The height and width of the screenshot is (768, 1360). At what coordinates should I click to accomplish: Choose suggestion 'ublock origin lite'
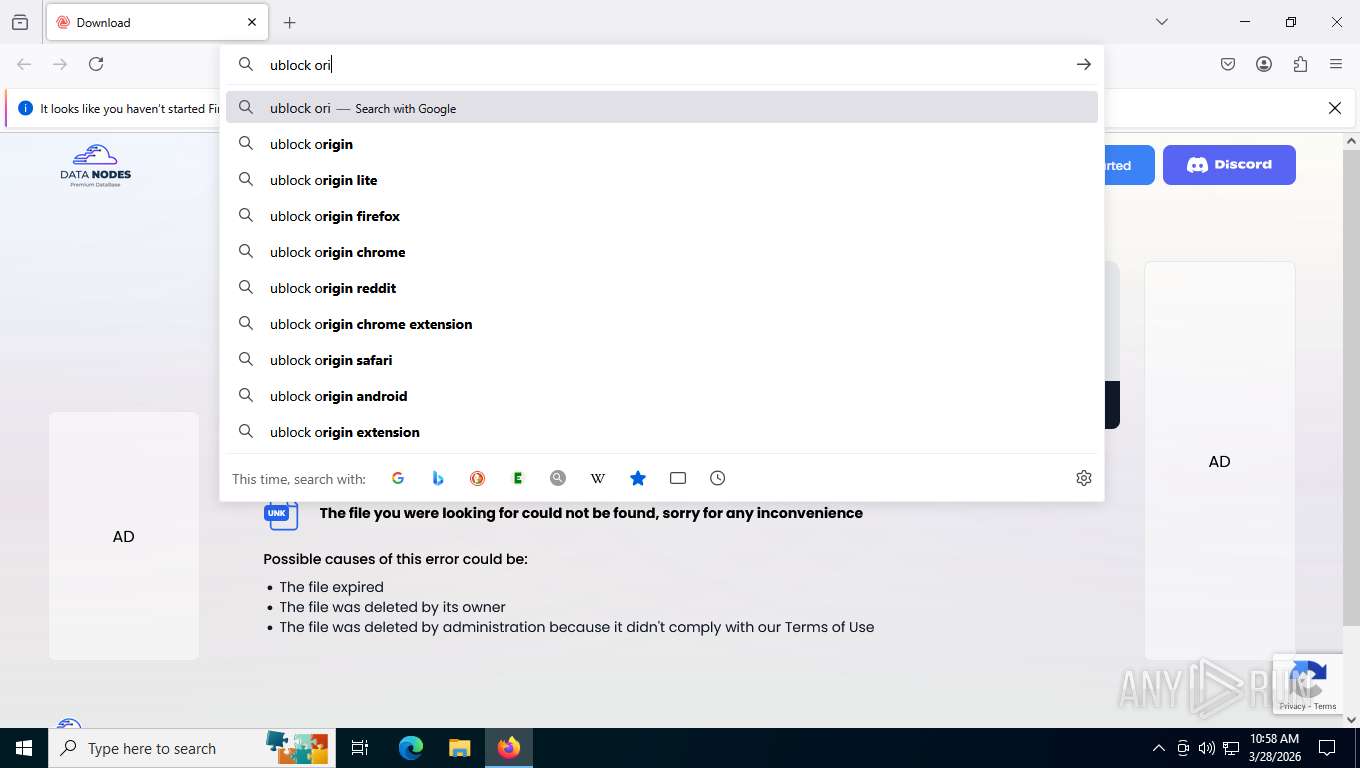click(662, 180)
